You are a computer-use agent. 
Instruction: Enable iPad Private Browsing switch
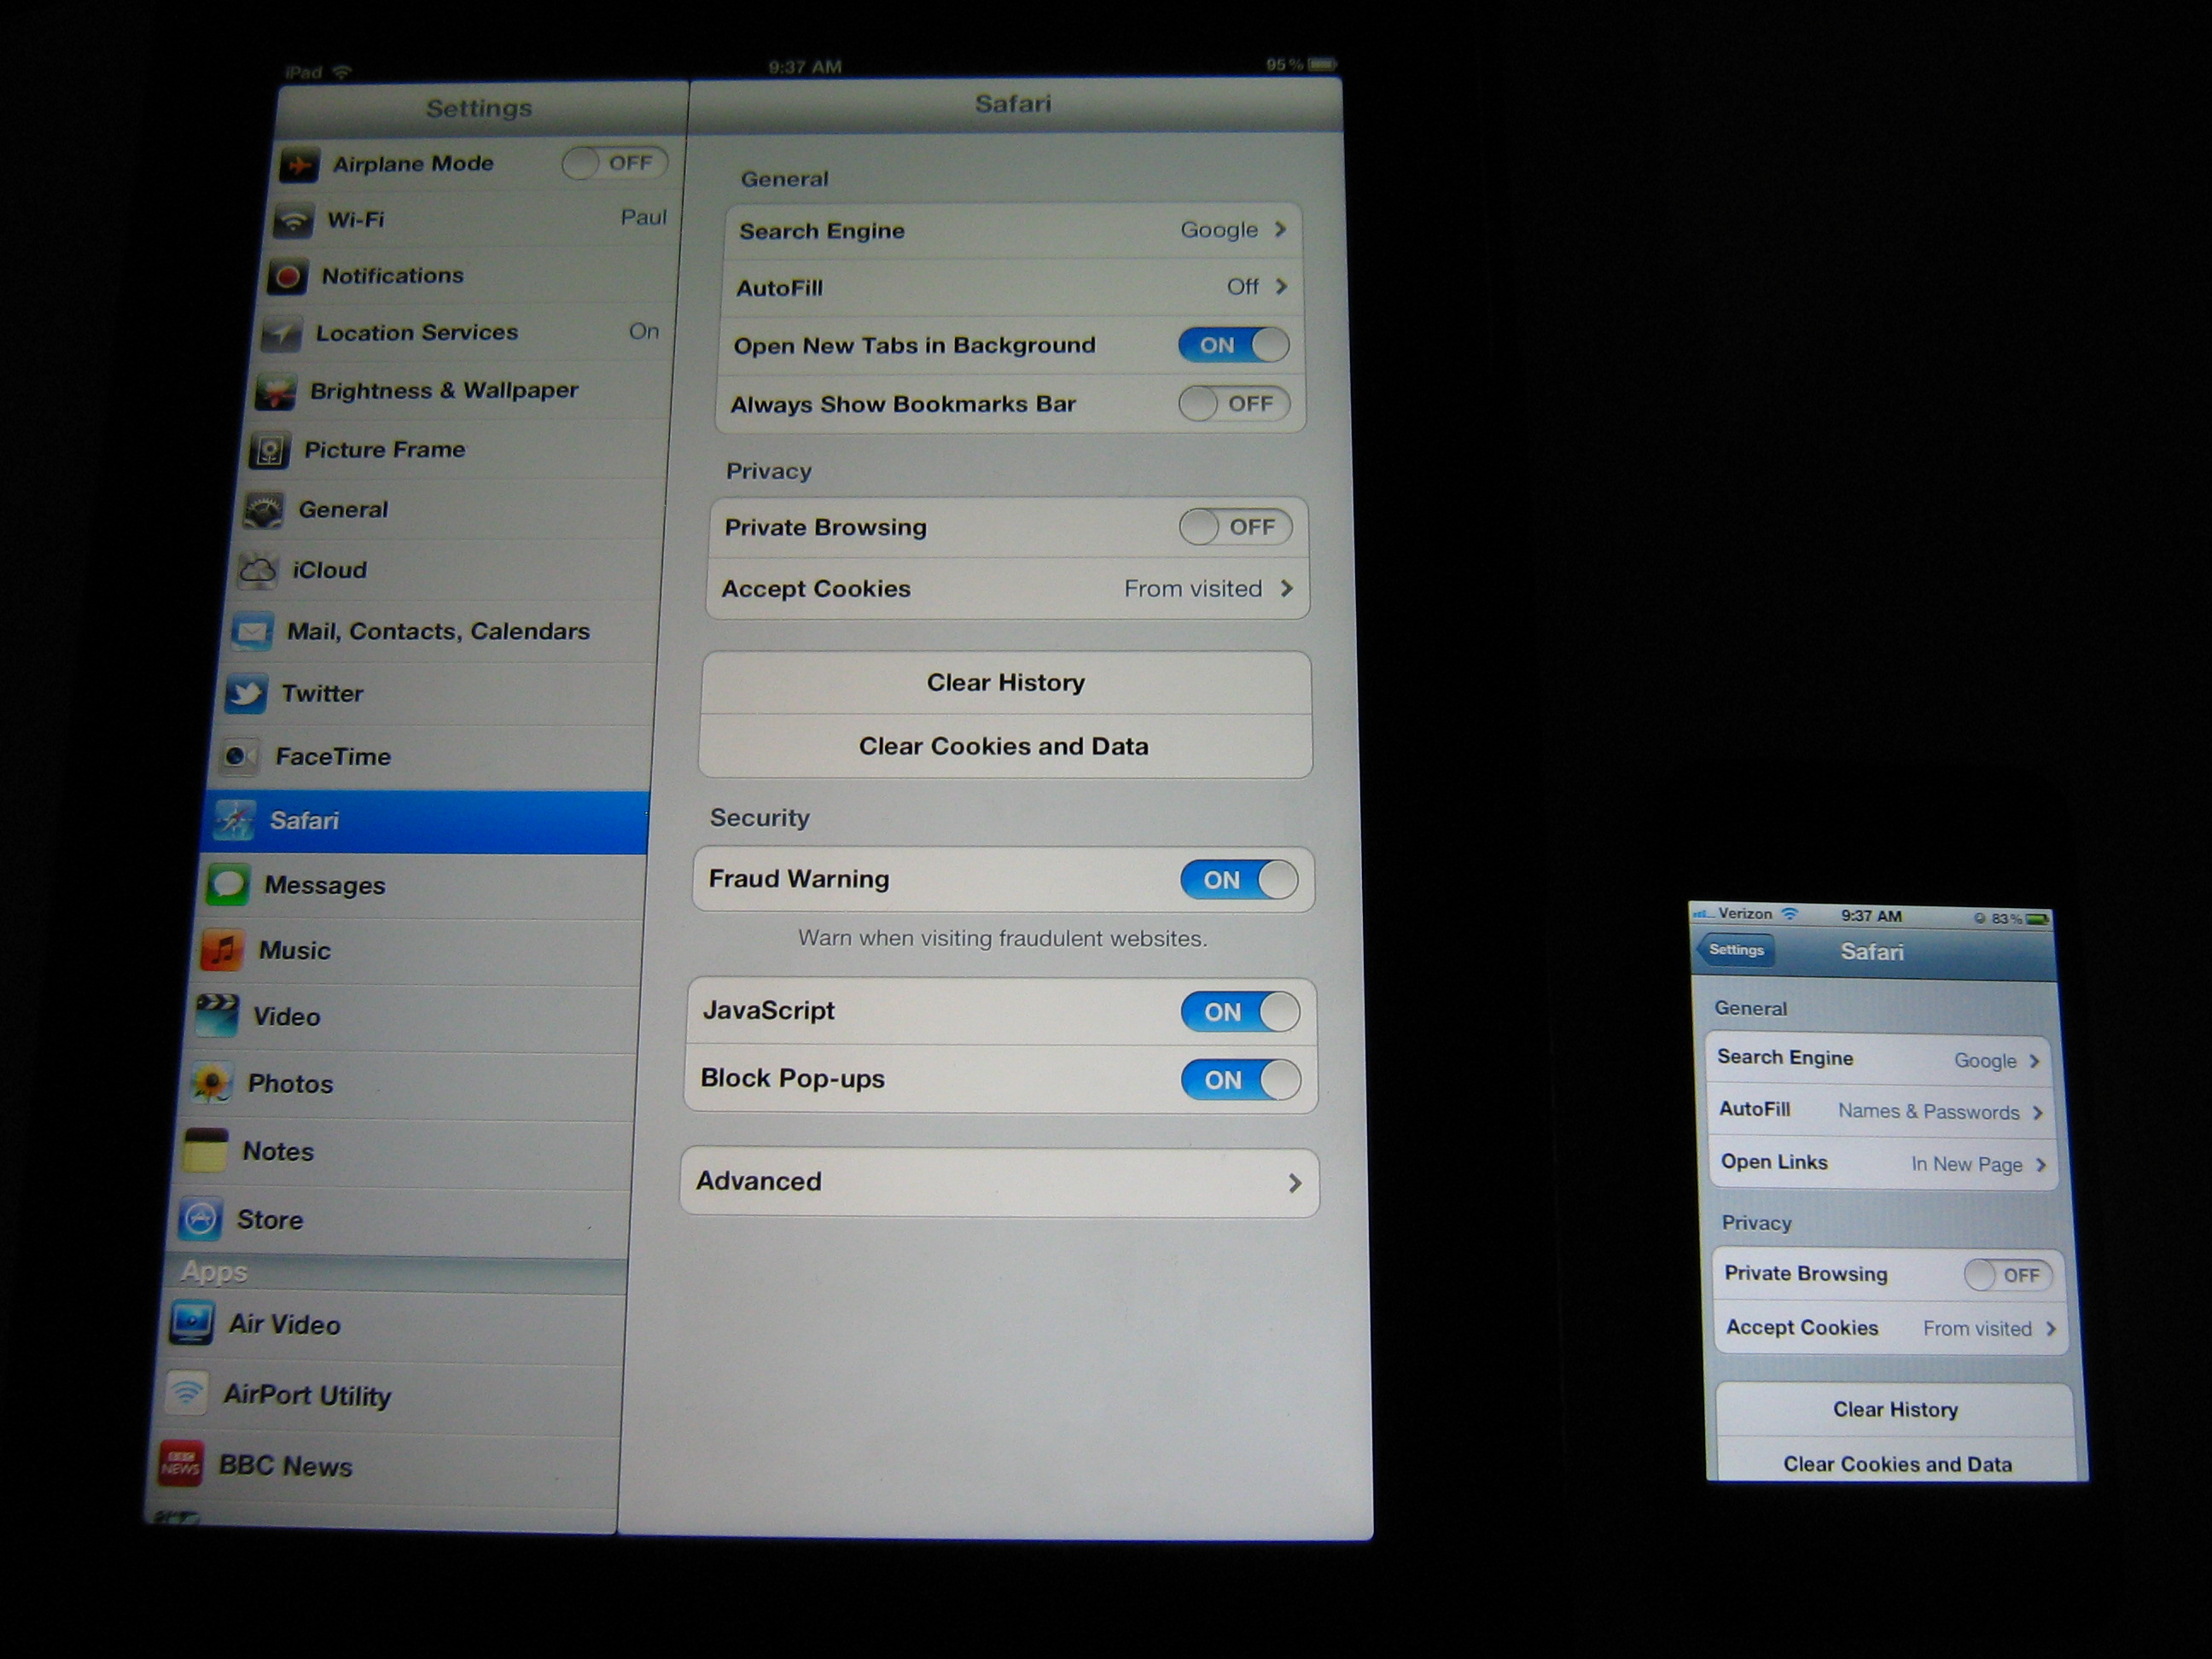point(1235,527)
